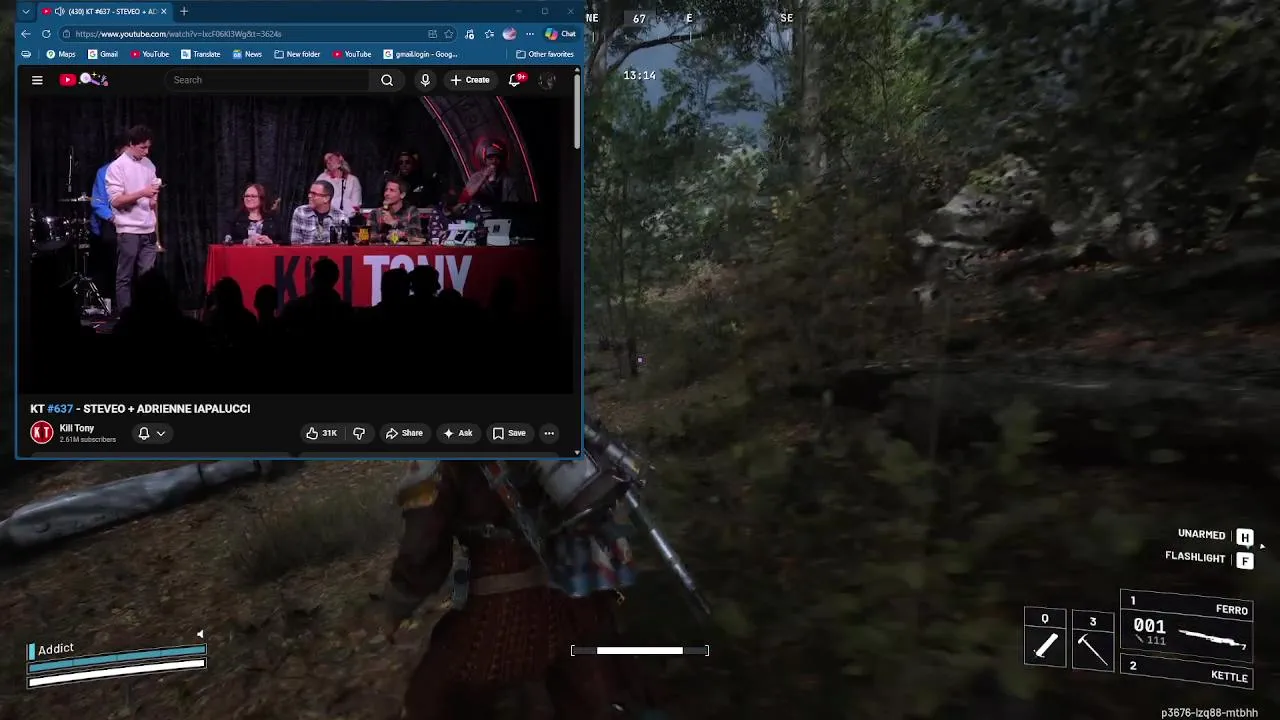Open first YouTube bookmark after Gmail
The width and height of the screenshot is (1280, 720).
(x=150, y=54)
